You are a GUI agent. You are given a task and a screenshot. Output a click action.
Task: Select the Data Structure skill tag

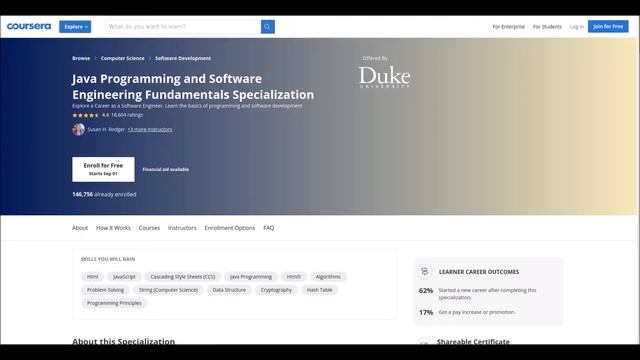click(x=229, y=290)
